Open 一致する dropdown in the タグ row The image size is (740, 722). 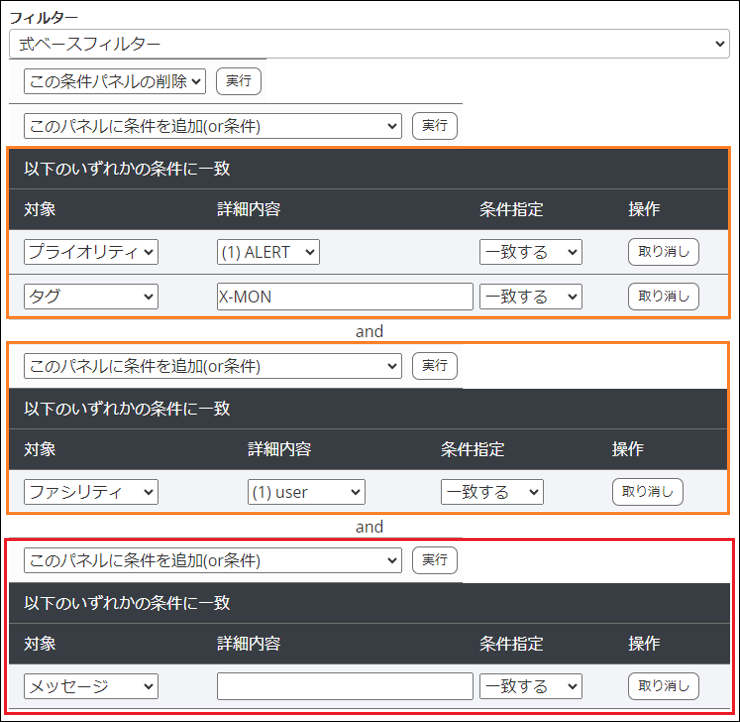(530, 296)
